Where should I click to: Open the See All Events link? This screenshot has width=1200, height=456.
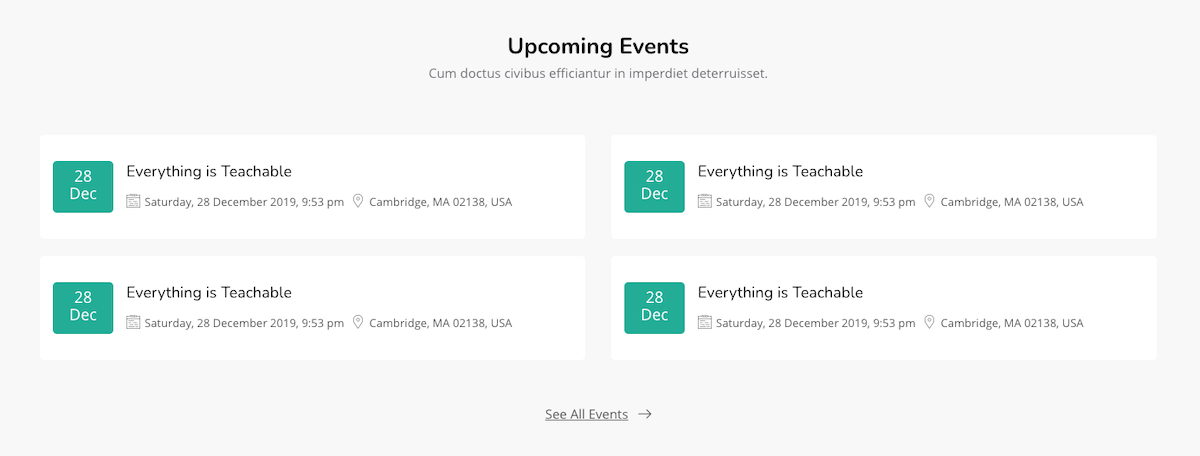(x=586, y=414)
